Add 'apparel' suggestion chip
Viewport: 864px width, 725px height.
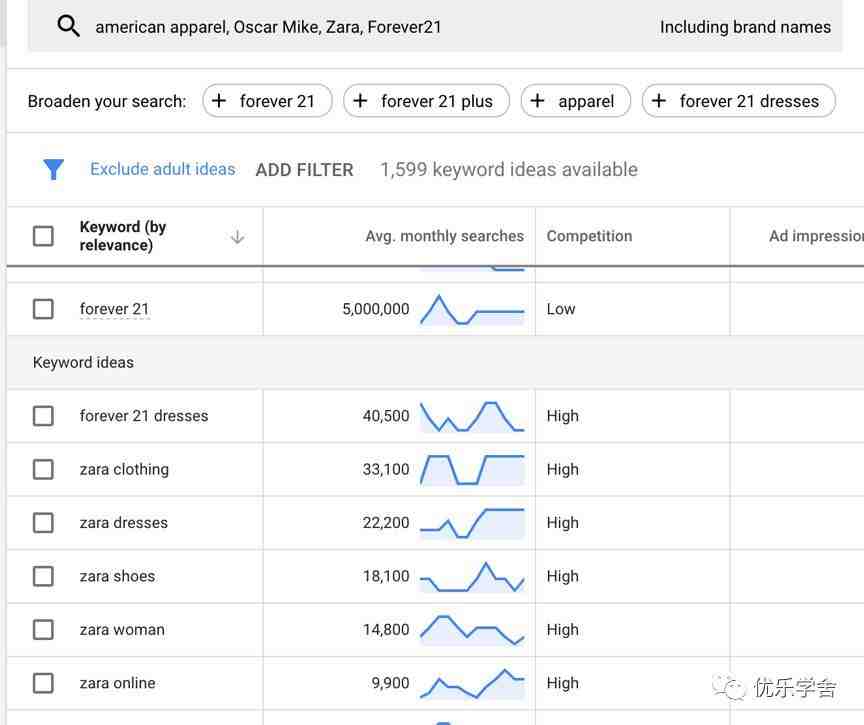click(x=575, y=101)
